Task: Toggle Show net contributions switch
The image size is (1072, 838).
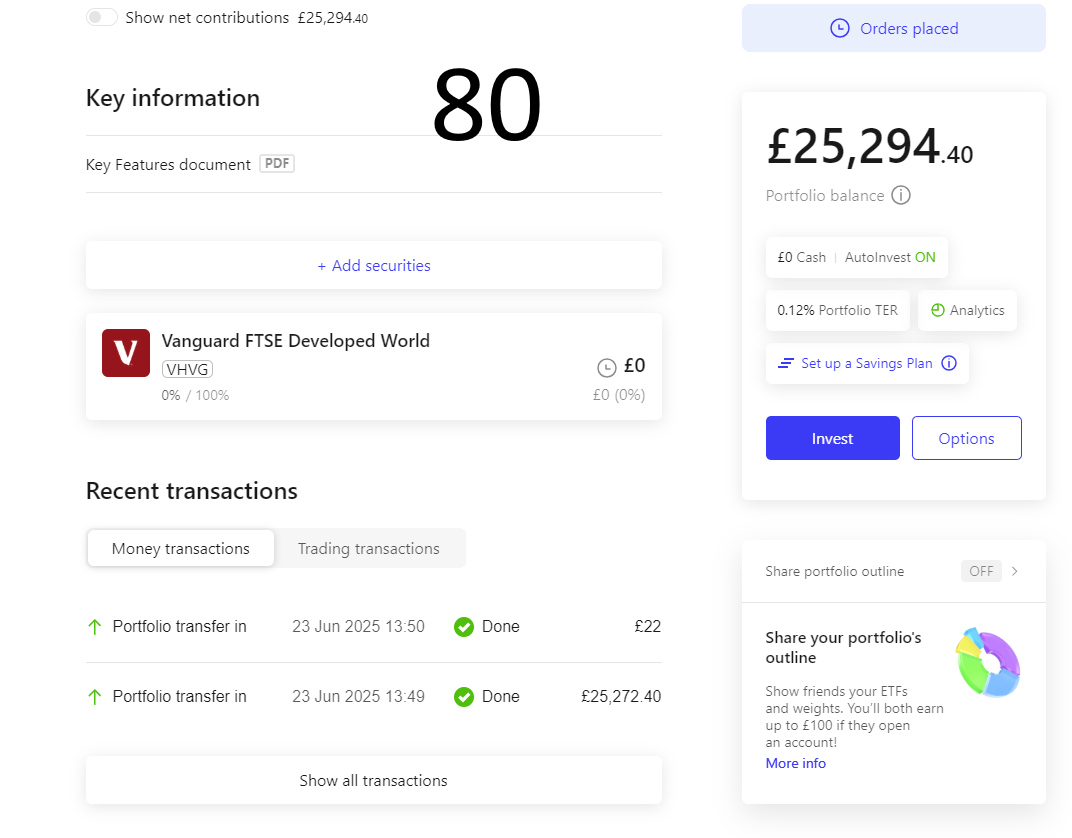Action: click(x=102, y=18)
